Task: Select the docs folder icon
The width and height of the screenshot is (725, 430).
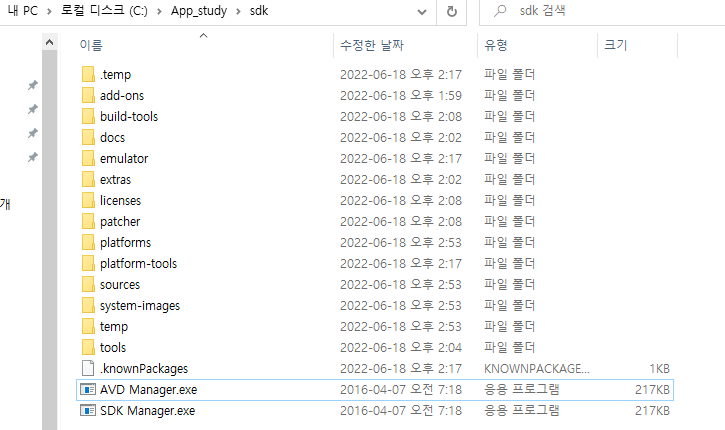Action: (x=88, y=137)
